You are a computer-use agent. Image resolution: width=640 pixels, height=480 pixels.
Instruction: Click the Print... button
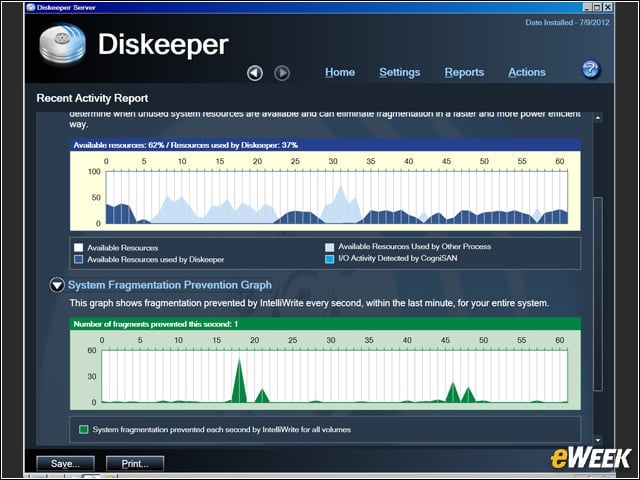click(135, 464)
